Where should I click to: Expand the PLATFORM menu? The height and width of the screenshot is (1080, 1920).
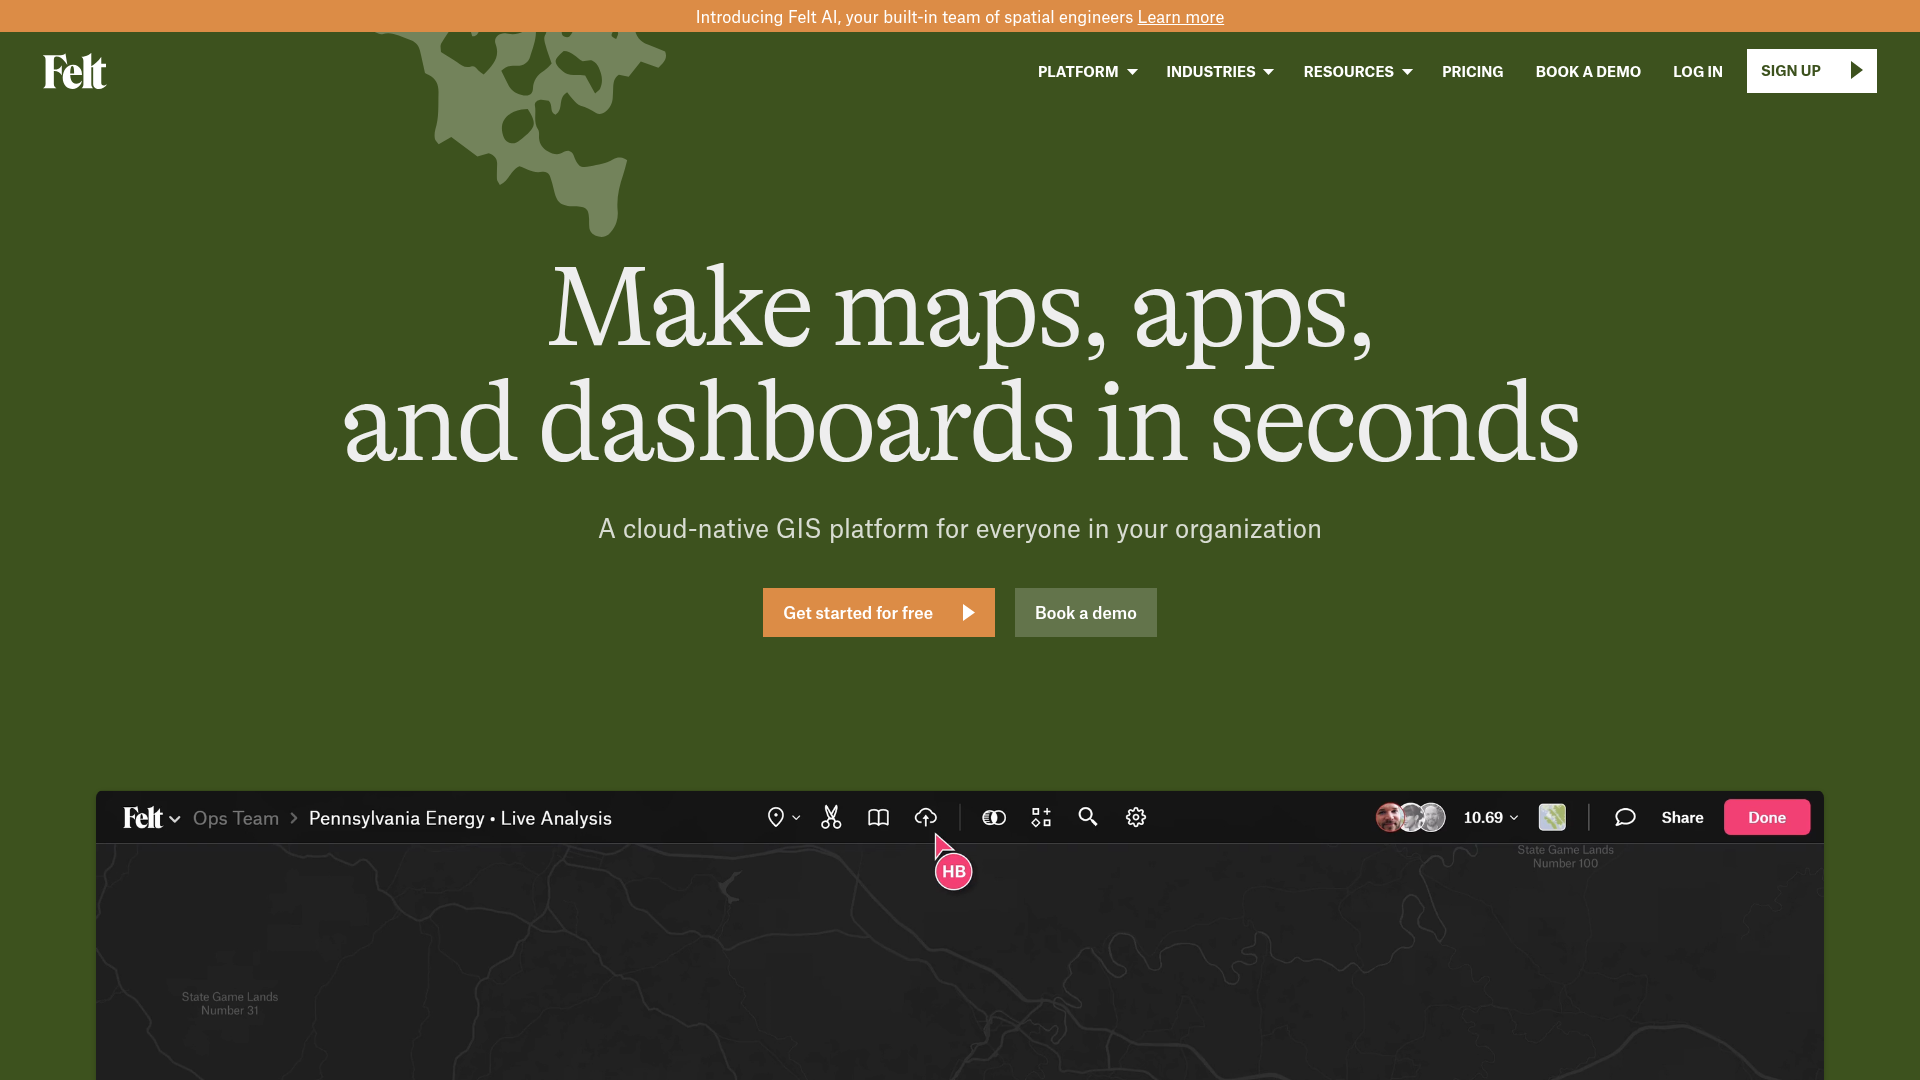[1087, 72]
